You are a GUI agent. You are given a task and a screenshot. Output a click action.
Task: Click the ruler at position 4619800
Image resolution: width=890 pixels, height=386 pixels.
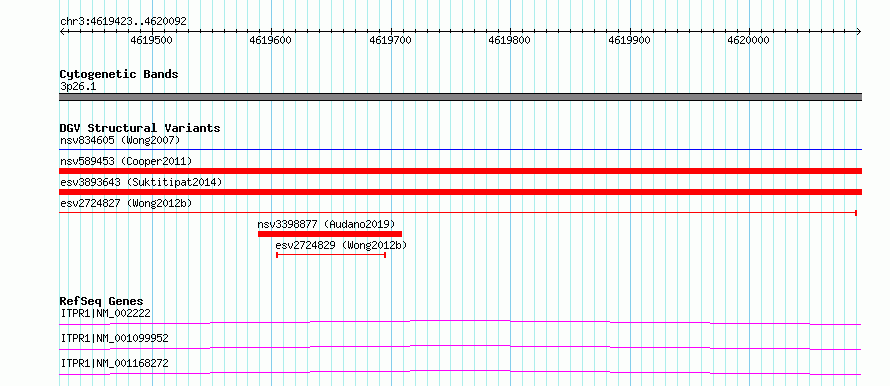tap(510, 40)
